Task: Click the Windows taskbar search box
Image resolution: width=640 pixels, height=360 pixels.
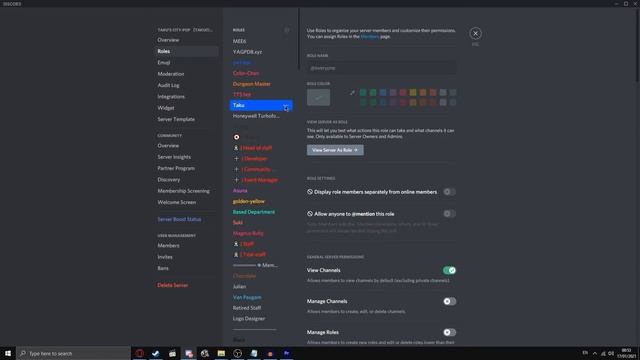Action: [x=73, y=353]
